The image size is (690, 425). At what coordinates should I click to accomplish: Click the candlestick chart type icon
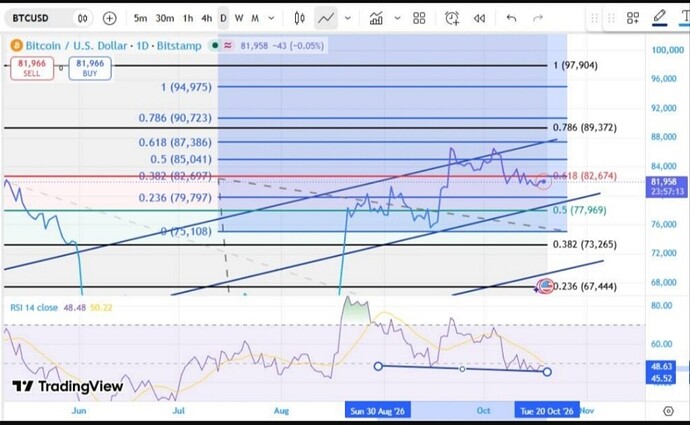pos(300,18)
